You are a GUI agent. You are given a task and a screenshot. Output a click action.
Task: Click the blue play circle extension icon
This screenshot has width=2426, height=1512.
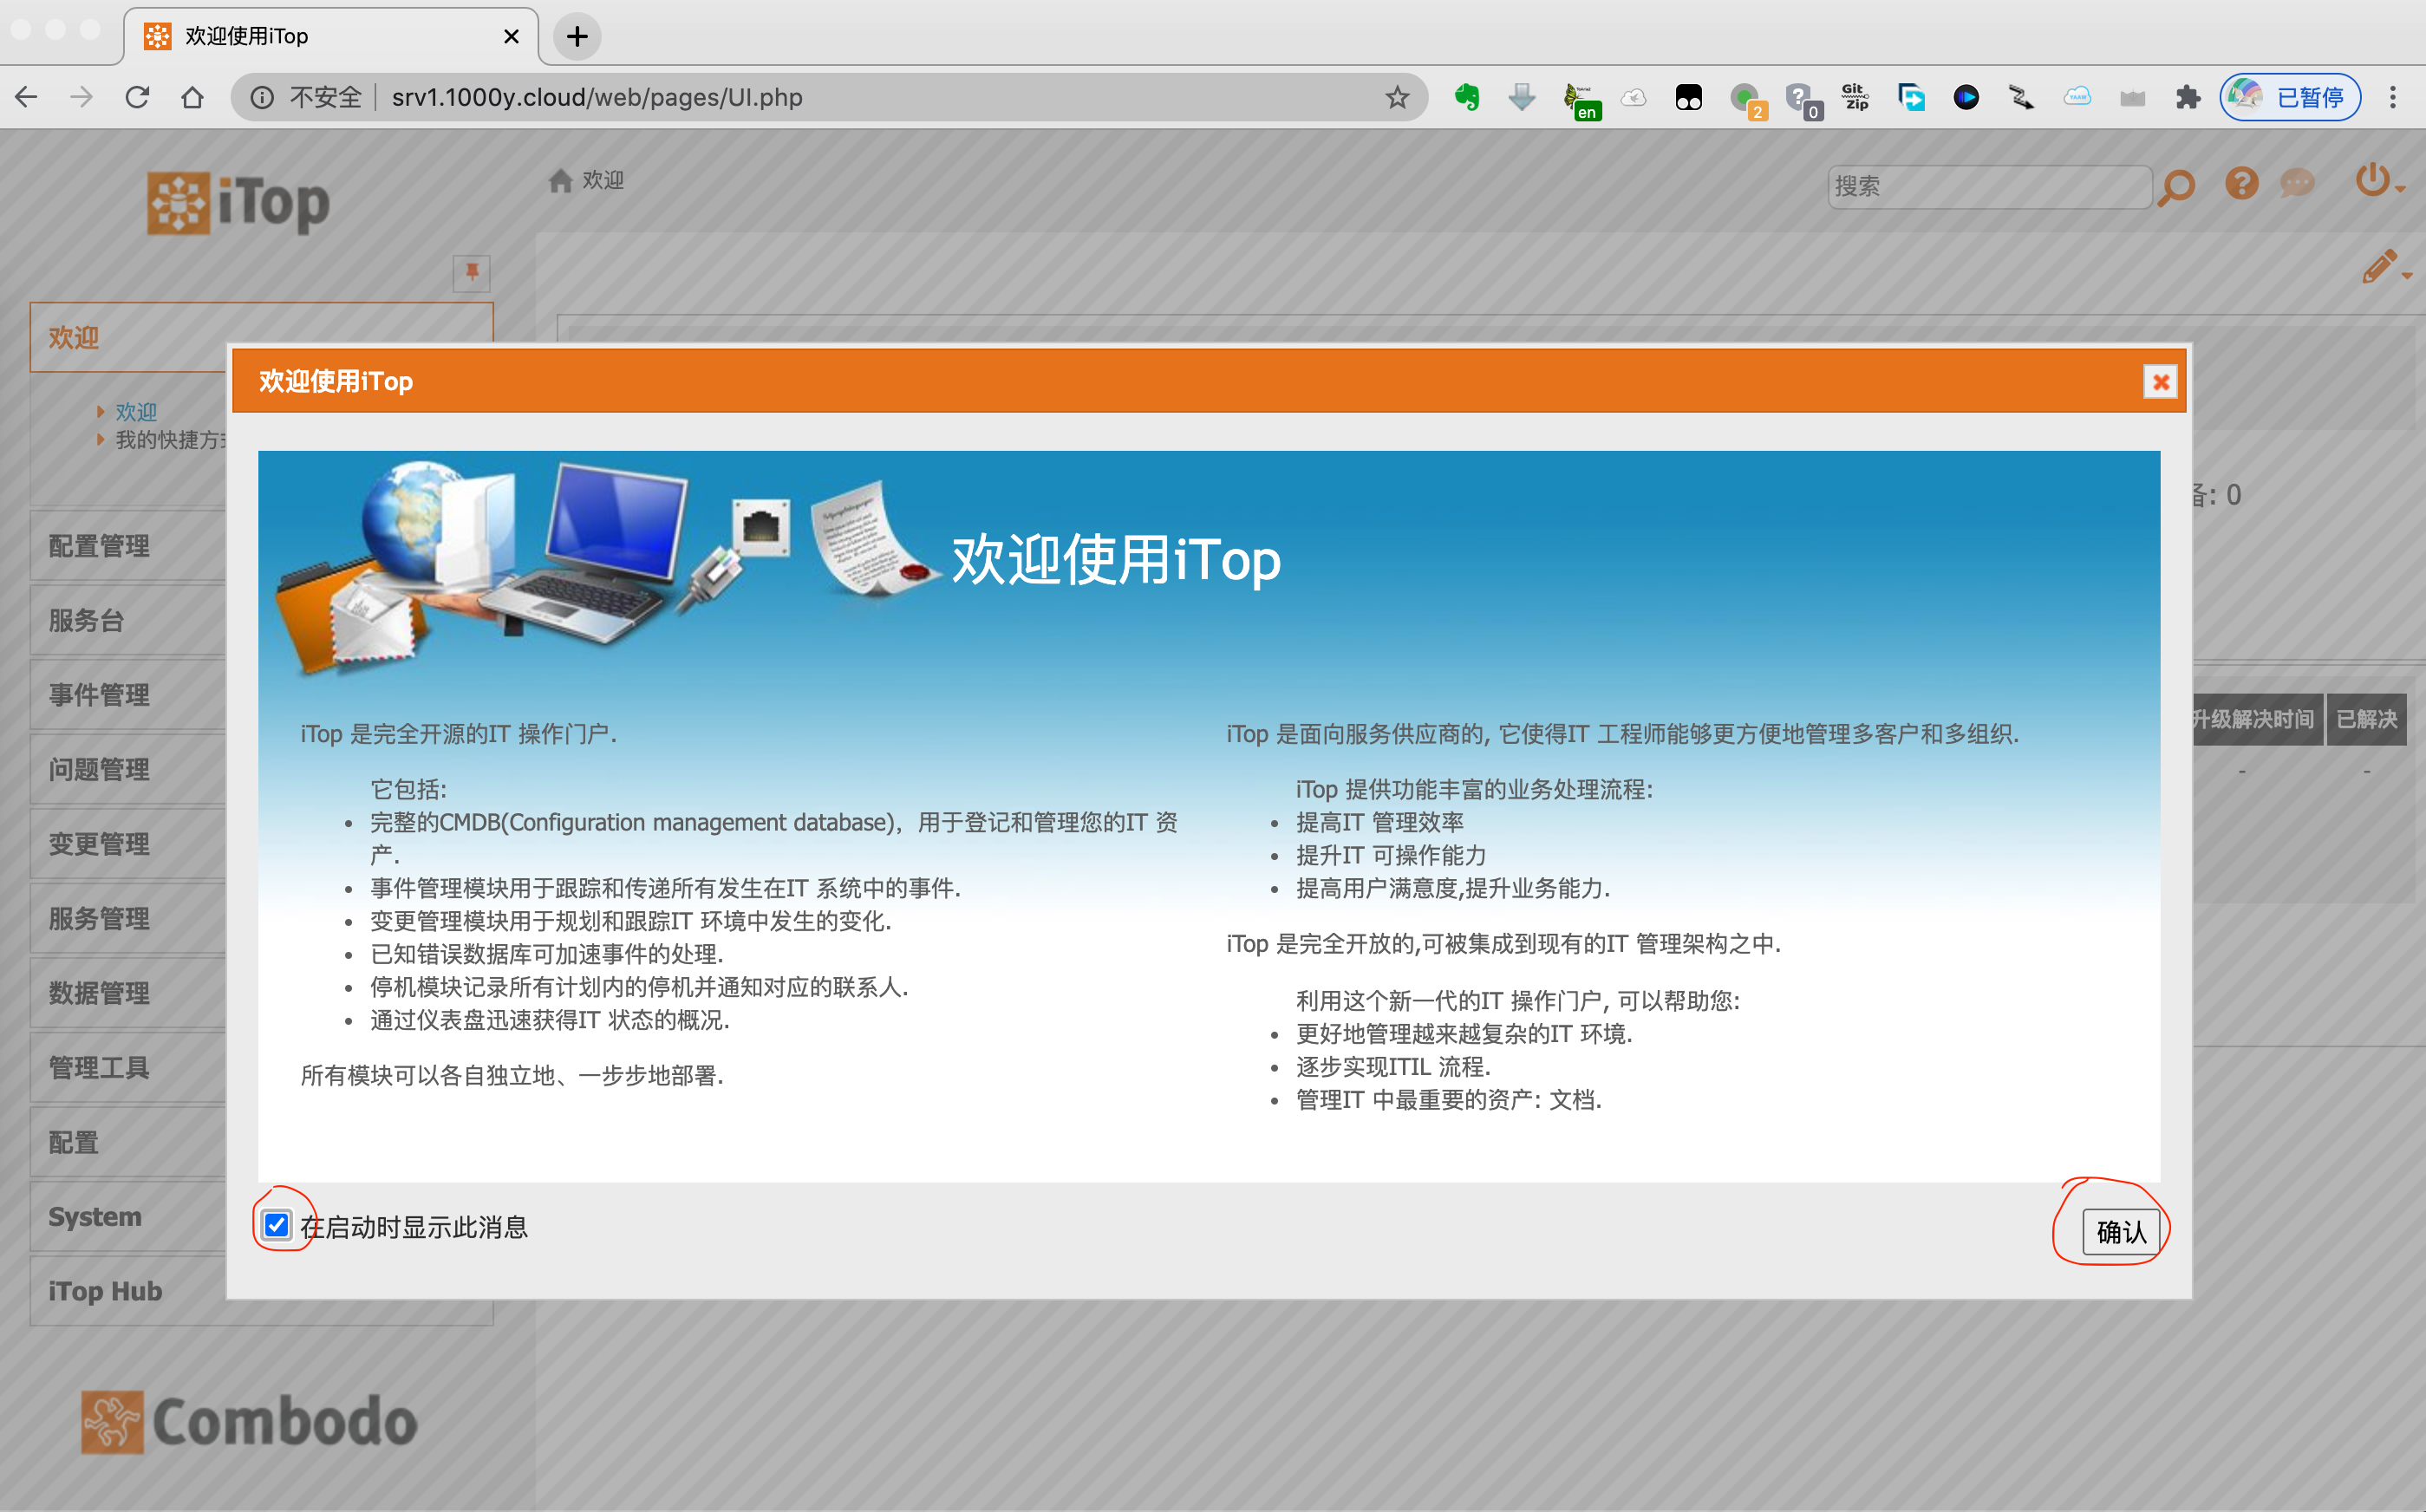click(1966, 97)
